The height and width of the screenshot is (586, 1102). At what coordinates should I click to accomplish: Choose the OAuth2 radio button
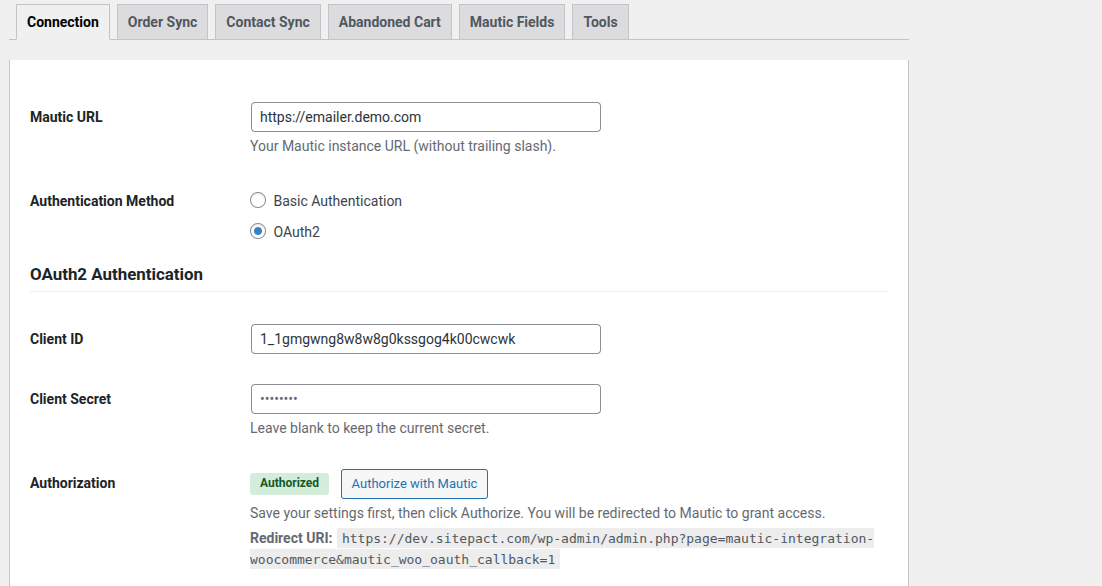(258, 232)
